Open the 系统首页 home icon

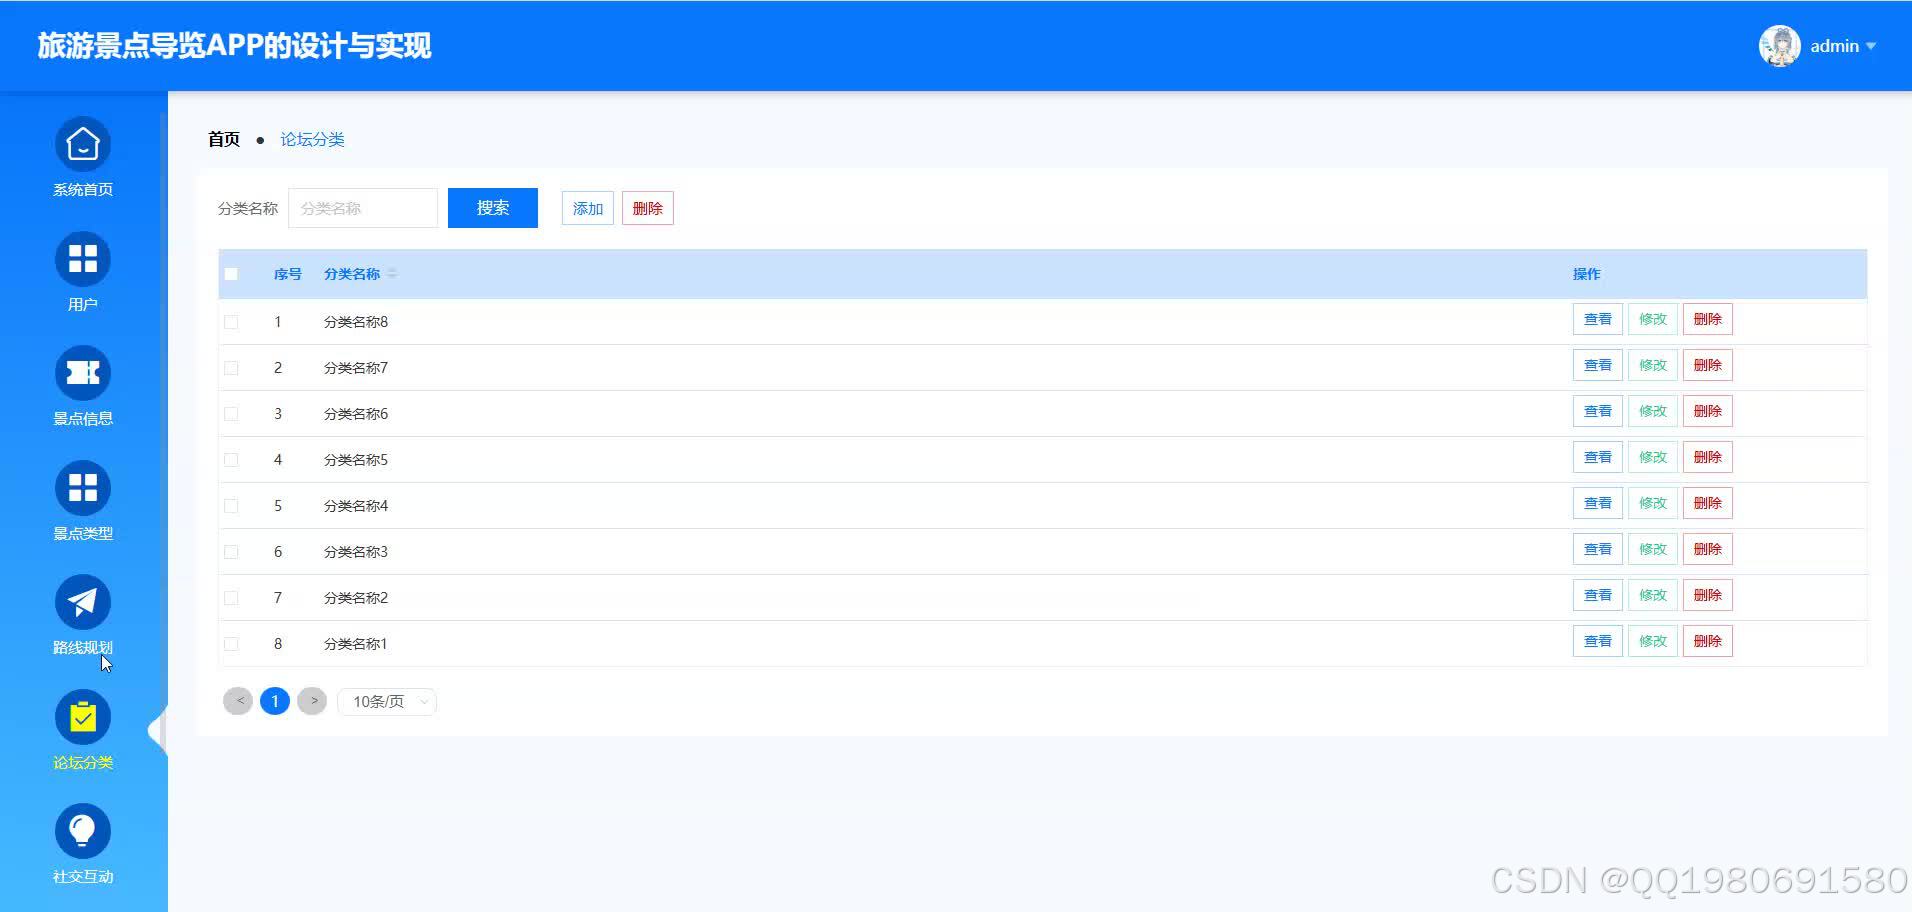click(83, 145)
